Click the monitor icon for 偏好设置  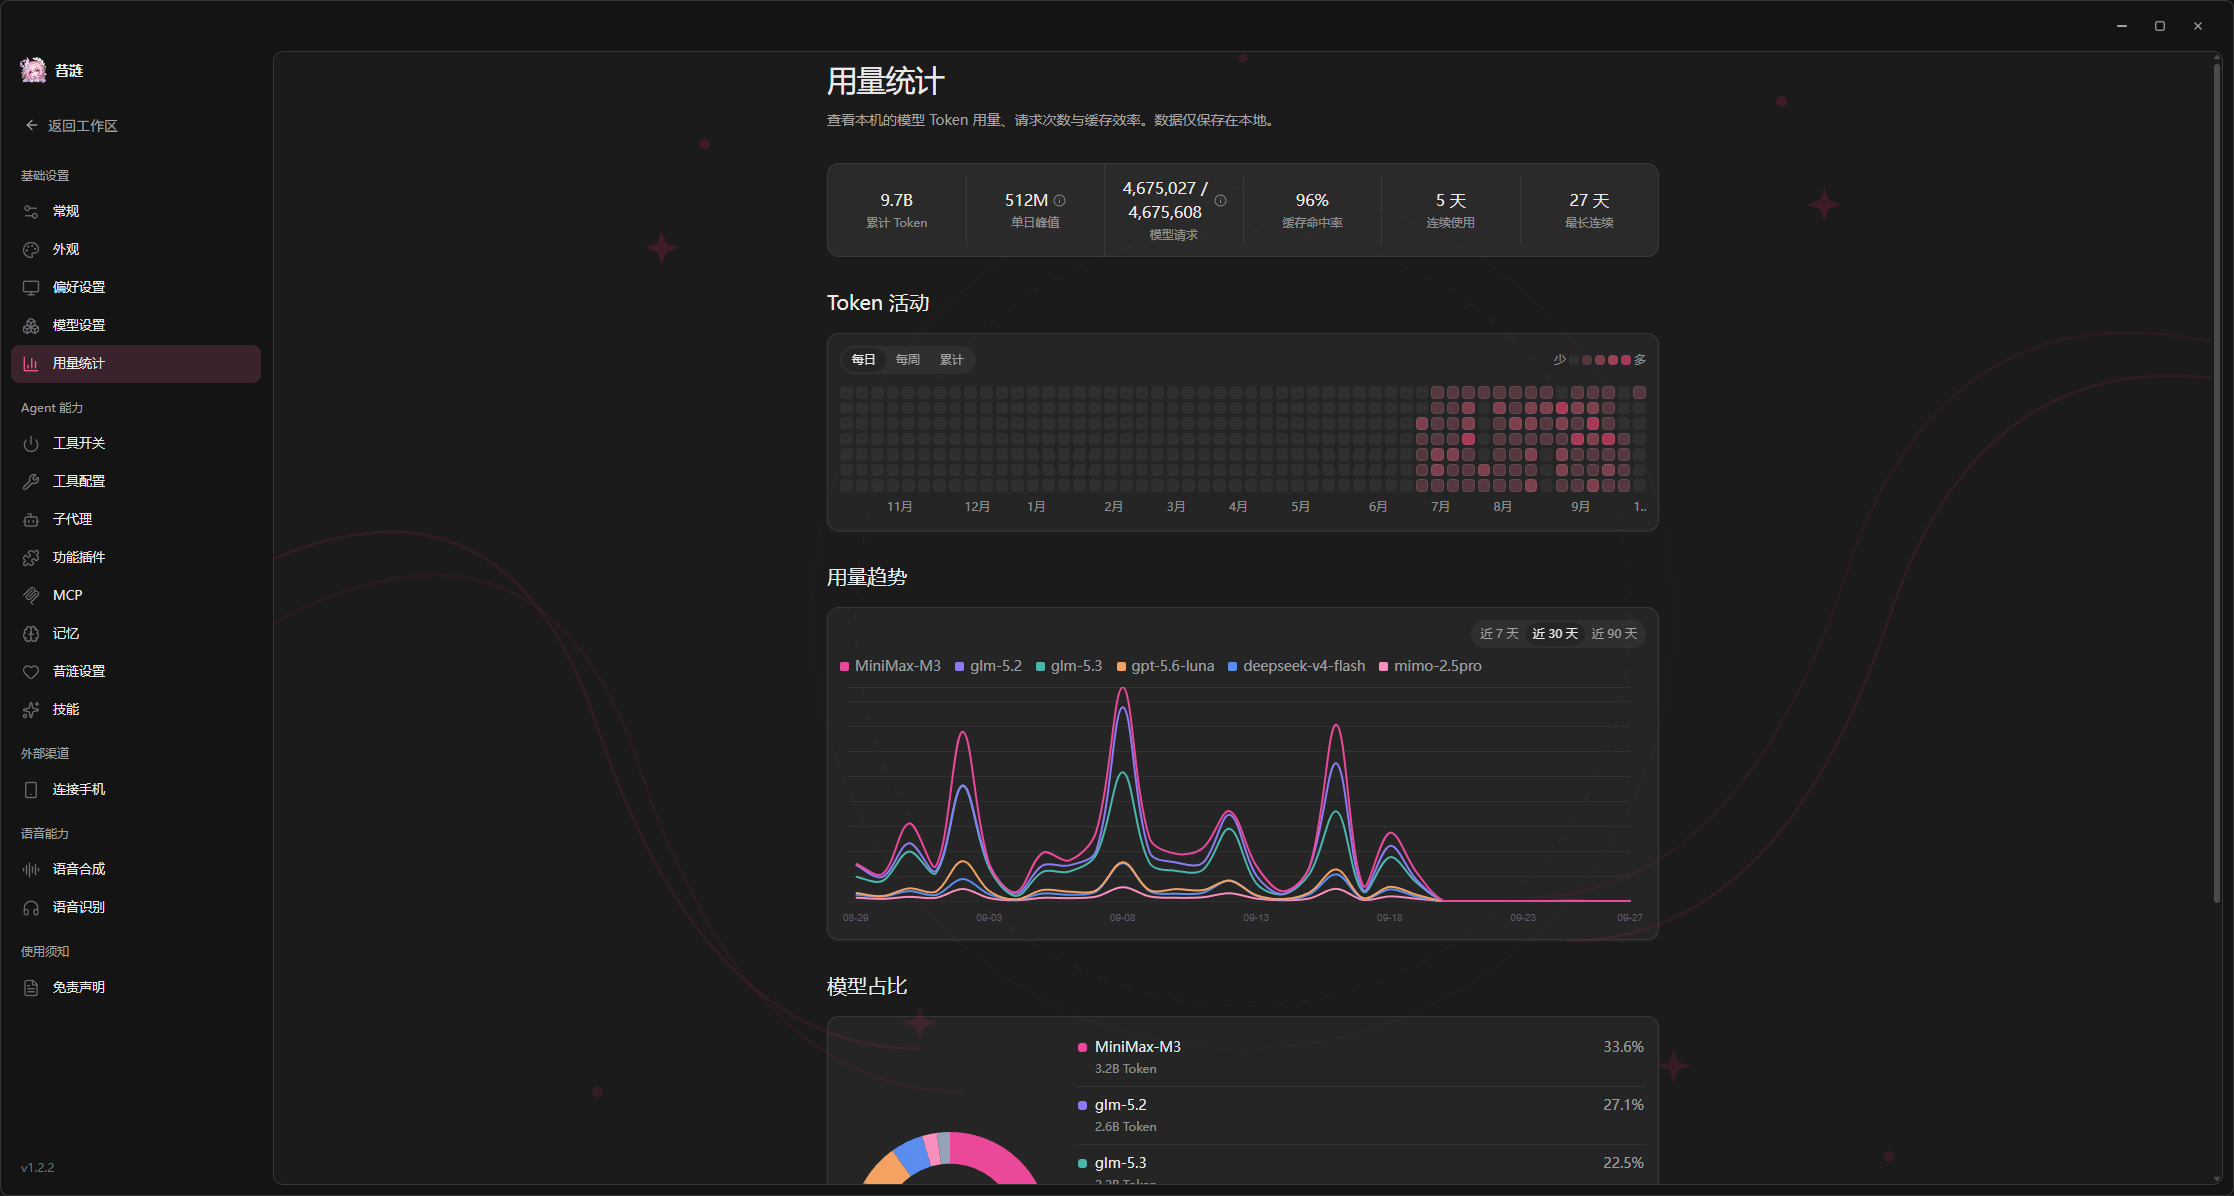point(31,287)
